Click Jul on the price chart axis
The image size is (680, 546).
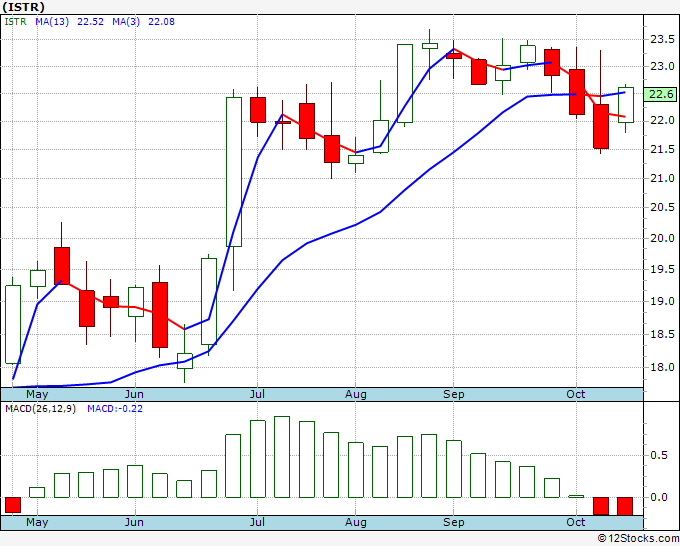coord(257,394)
